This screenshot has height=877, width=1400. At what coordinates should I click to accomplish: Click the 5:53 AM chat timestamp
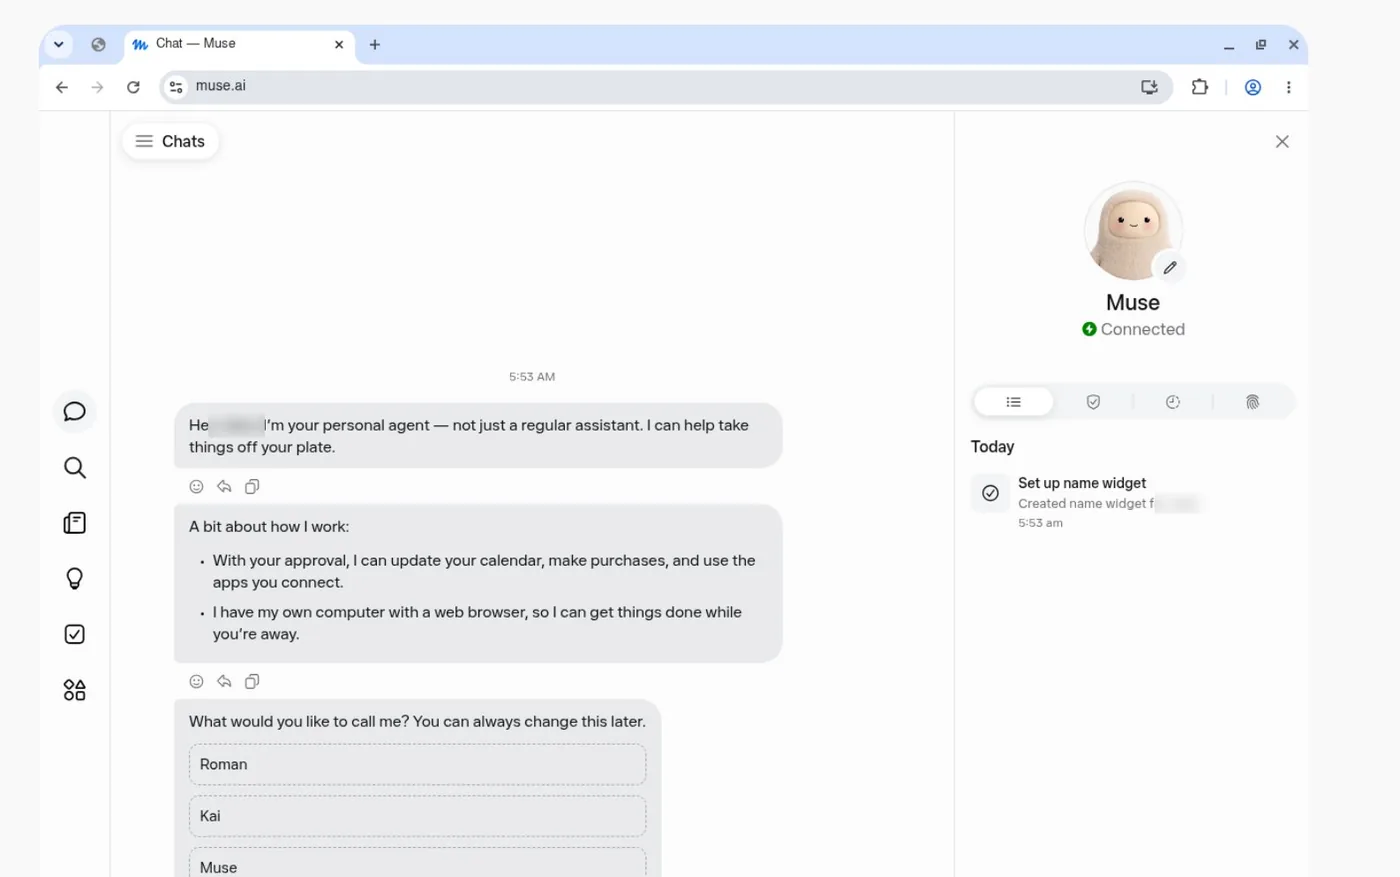532,377
